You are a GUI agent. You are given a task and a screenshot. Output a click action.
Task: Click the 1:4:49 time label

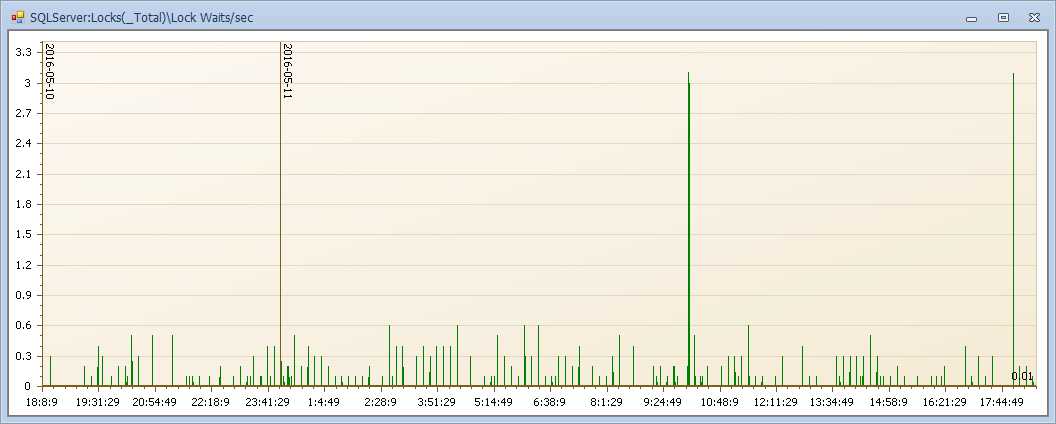point(324,402)
